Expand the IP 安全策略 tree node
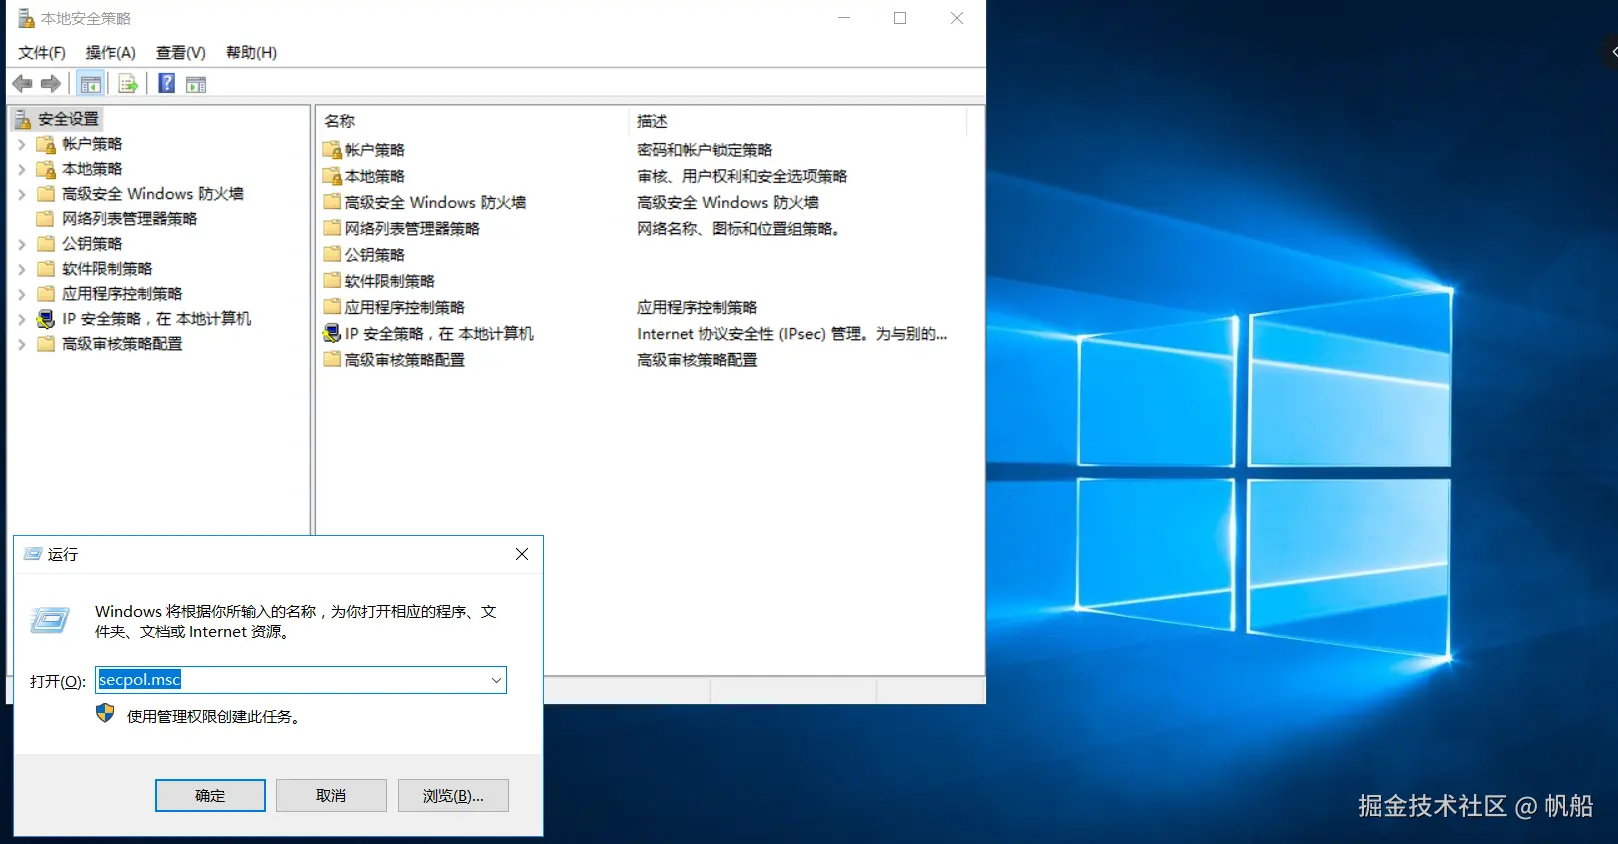The height and width of the screenshot is (844, 1618). click(22, 319)
